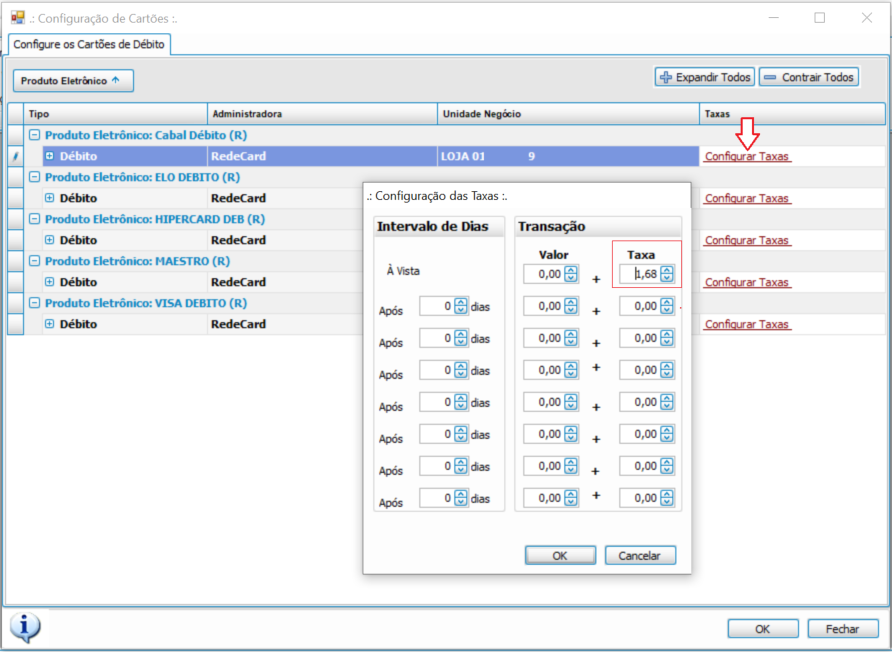Open Configurar Taxas for ELO DEBITO
The image size is (892, 652).
[746, 199]
